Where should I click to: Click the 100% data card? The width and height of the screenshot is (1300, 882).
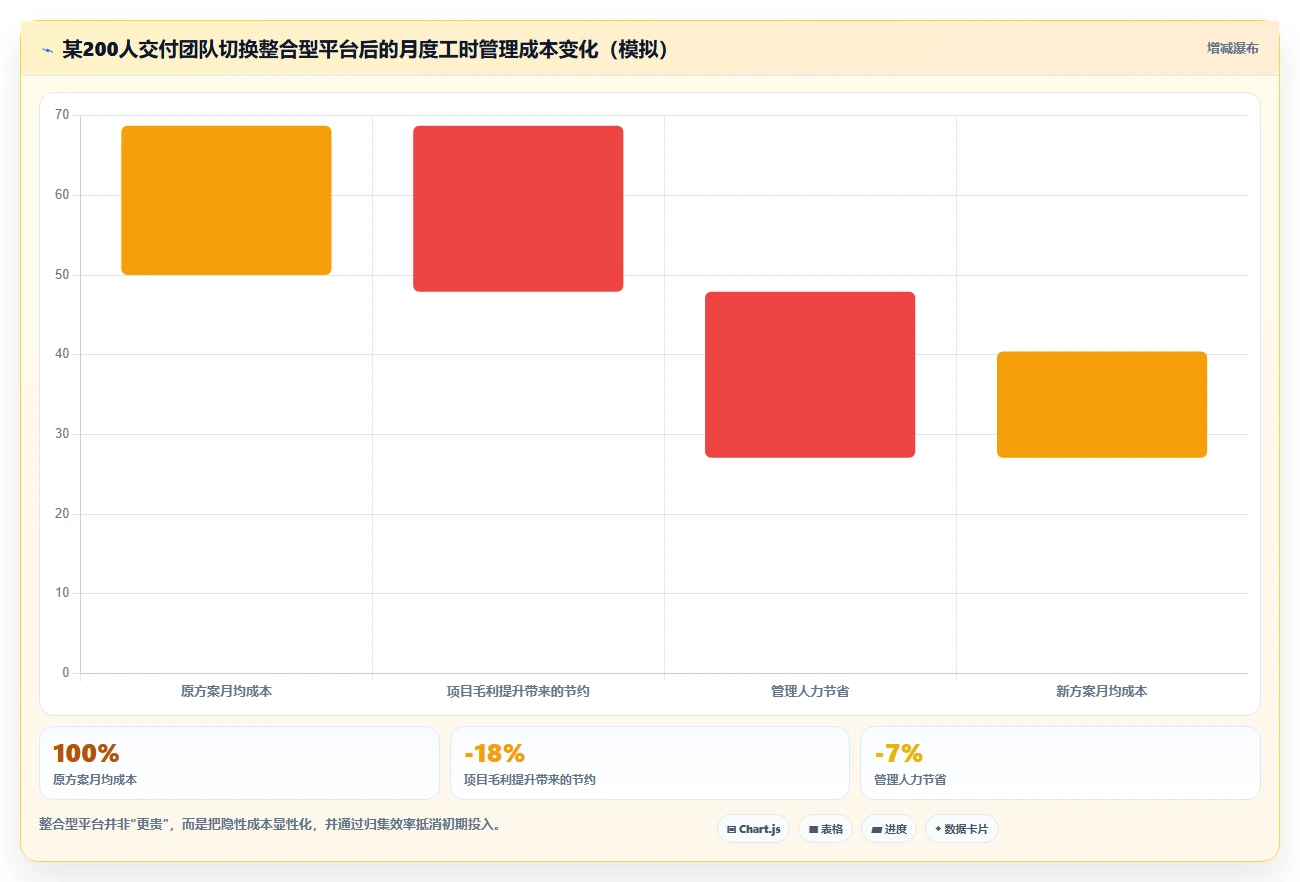[239, 763]
